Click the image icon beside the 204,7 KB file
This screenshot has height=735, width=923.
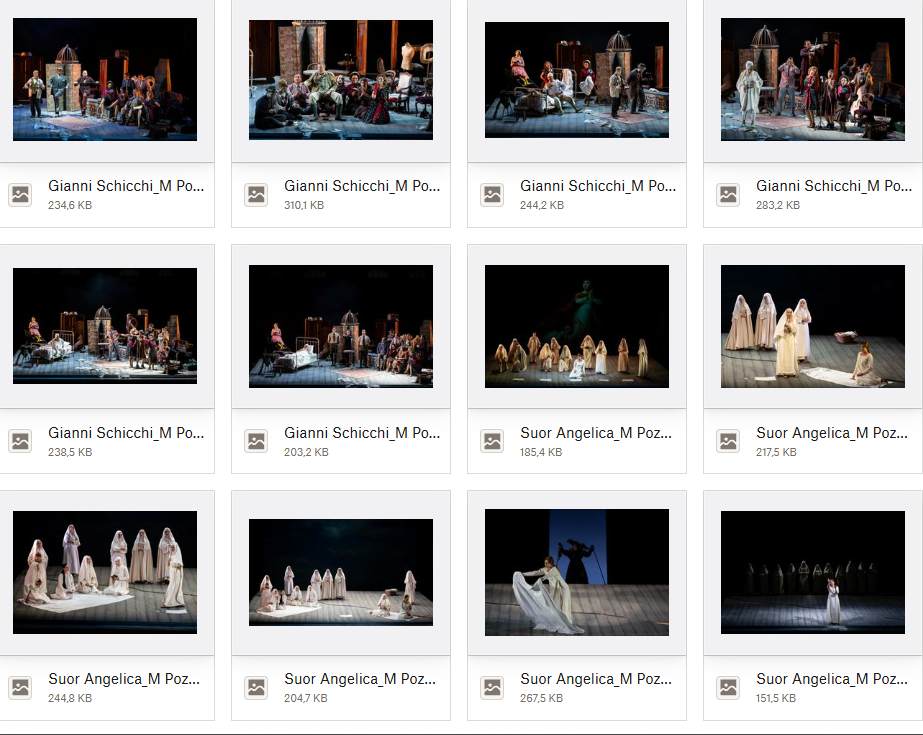(x=256, y=687)
